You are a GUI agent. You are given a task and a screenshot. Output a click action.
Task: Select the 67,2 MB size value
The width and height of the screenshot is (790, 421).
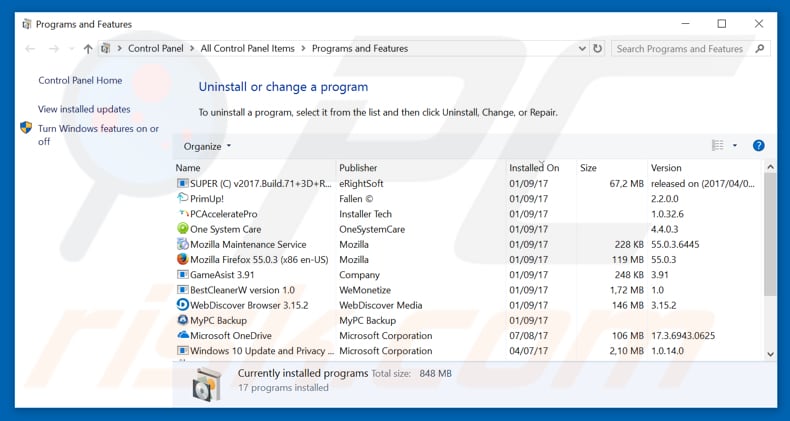[x=626, y=184]
